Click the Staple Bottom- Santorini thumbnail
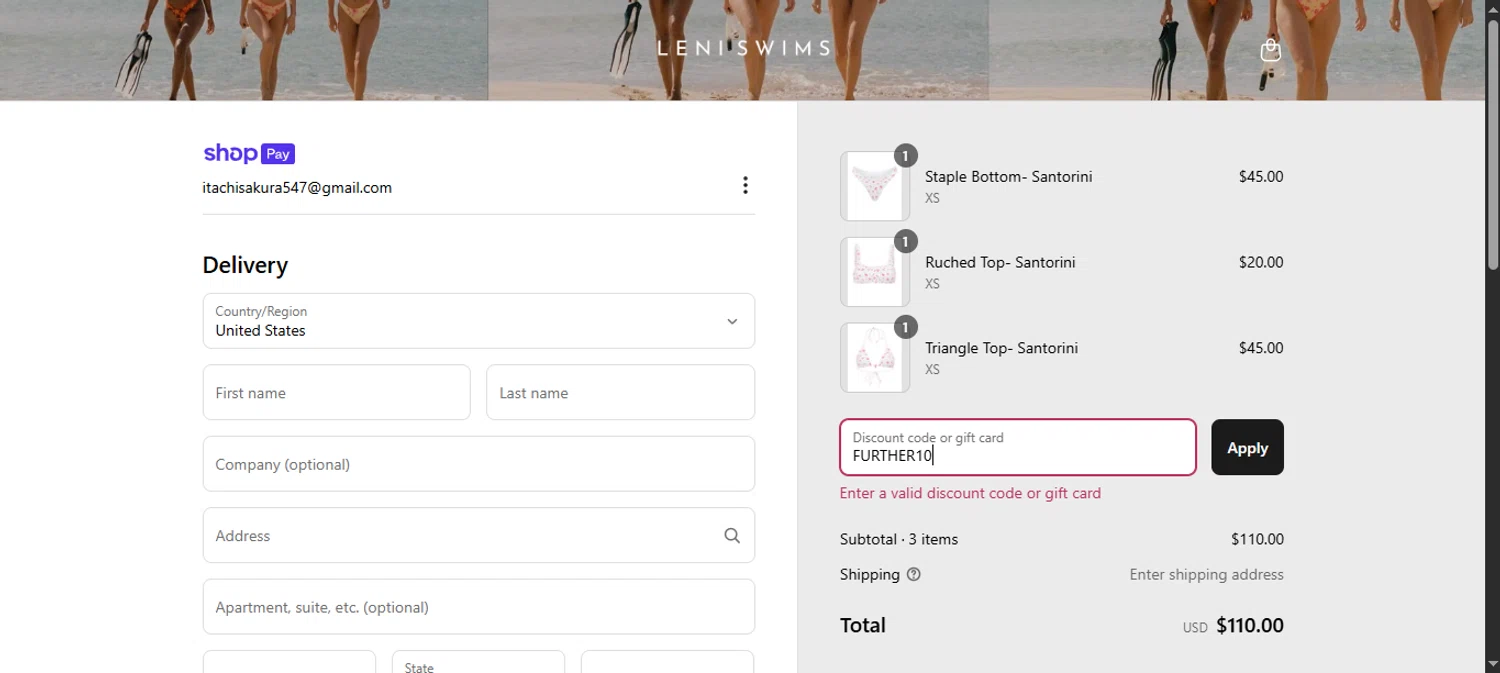The height and width of the screenshot is (673, 1500). (875, 186)
